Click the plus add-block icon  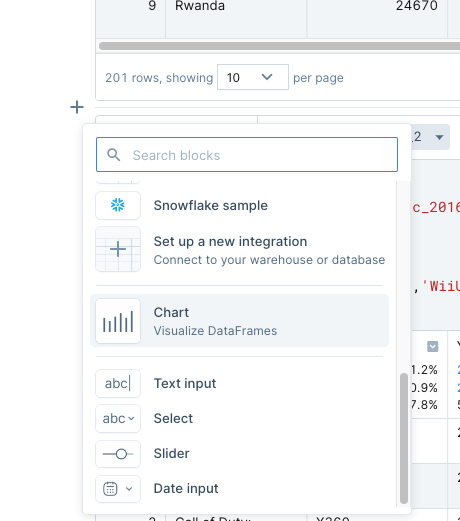[77, 107]
